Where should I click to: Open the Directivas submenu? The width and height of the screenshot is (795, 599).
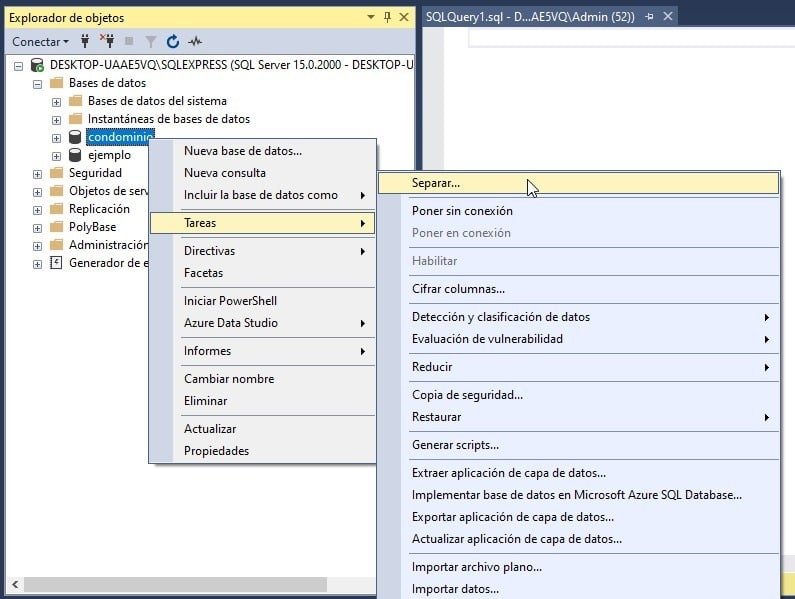(263, 251)
